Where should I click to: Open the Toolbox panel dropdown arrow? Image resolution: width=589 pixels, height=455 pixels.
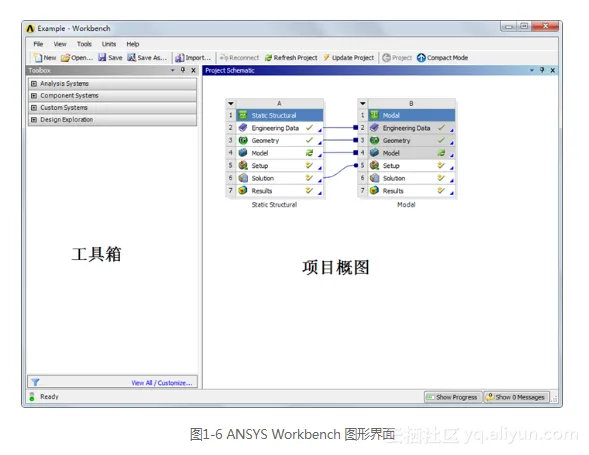[172, 70]
